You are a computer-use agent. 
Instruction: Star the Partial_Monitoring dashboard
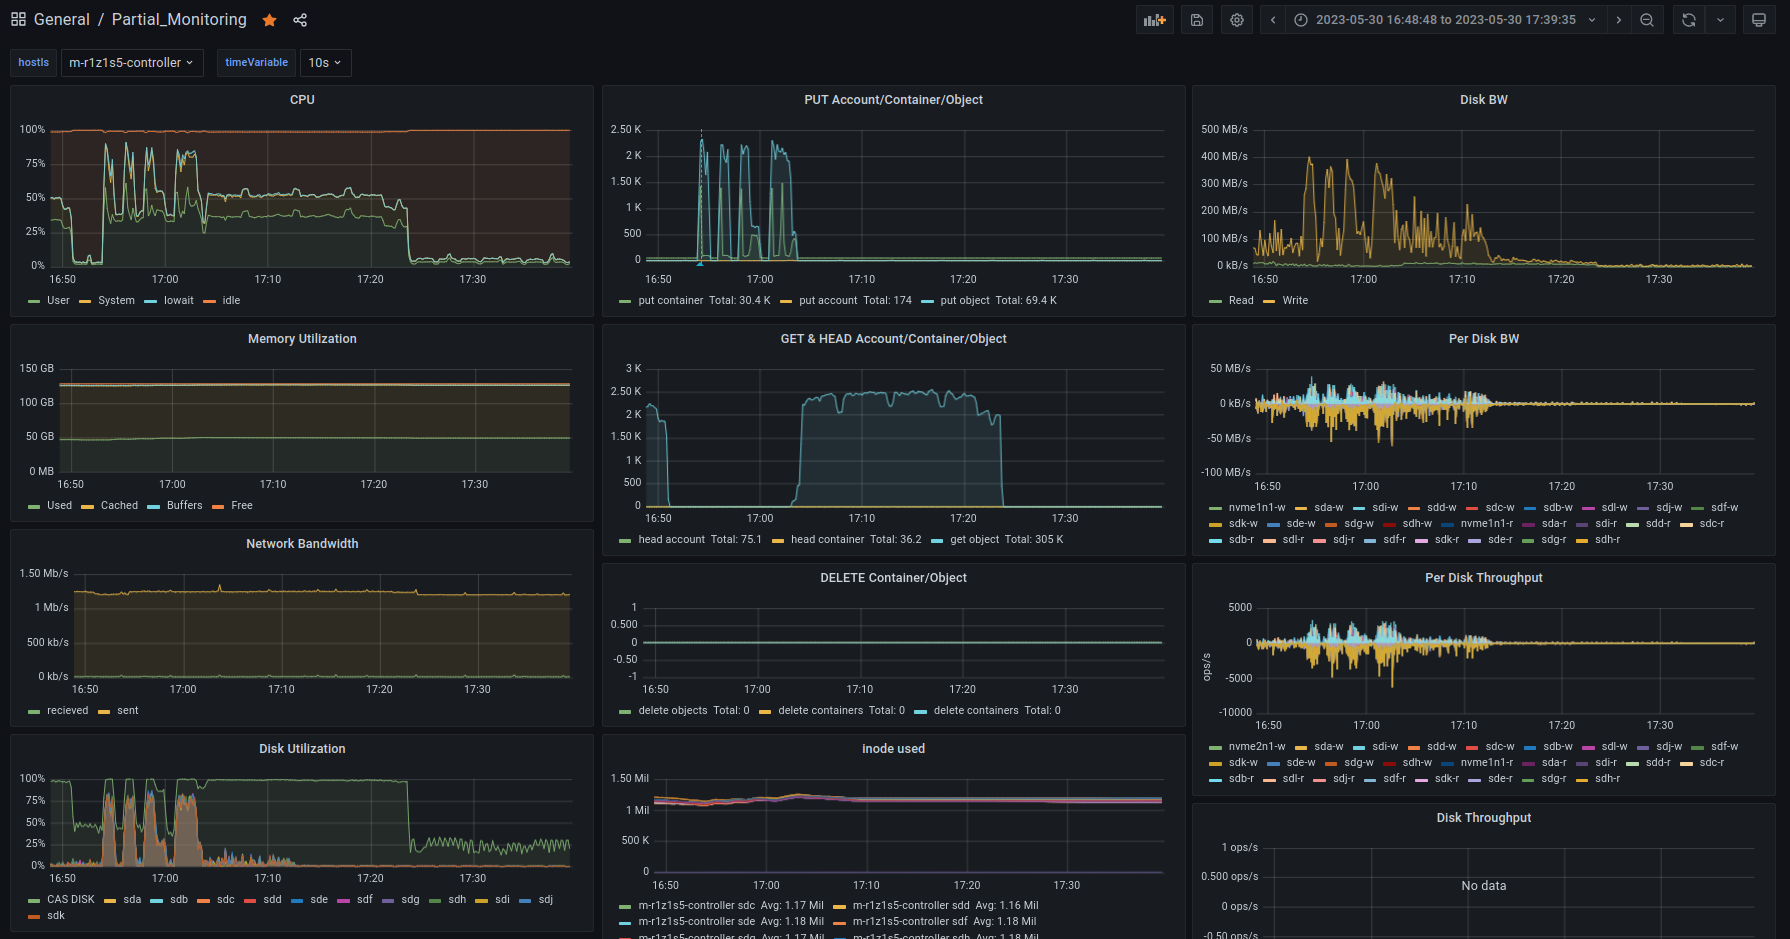tap(269, 20)
